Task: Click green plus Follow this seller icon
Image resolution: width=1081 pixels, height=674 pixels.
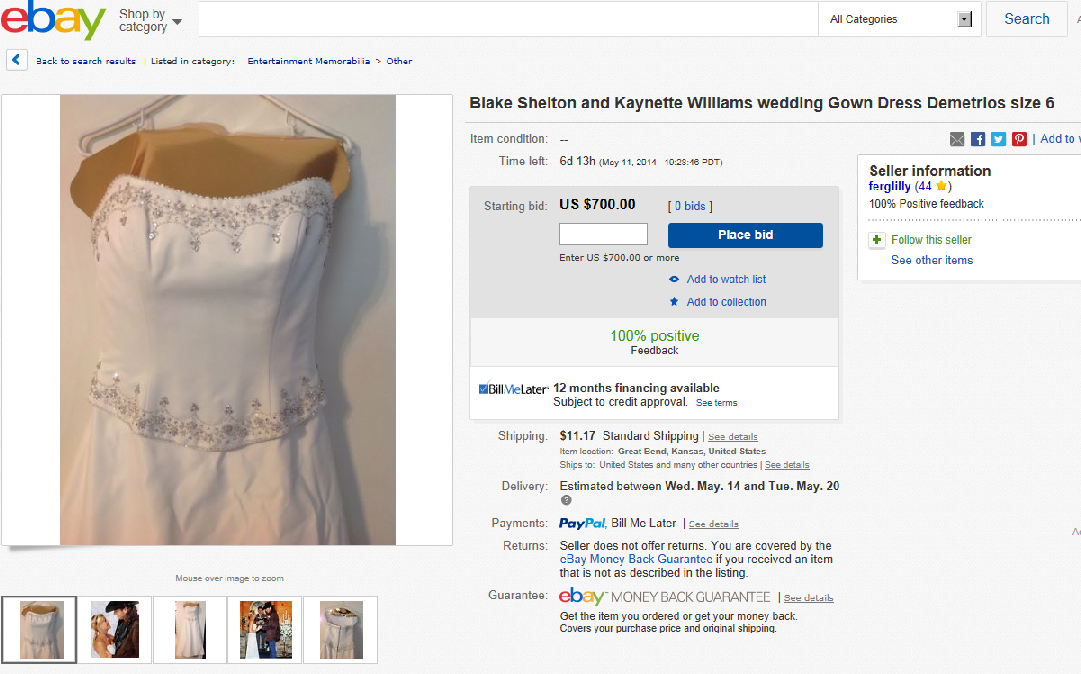Action: click(876, 240)
